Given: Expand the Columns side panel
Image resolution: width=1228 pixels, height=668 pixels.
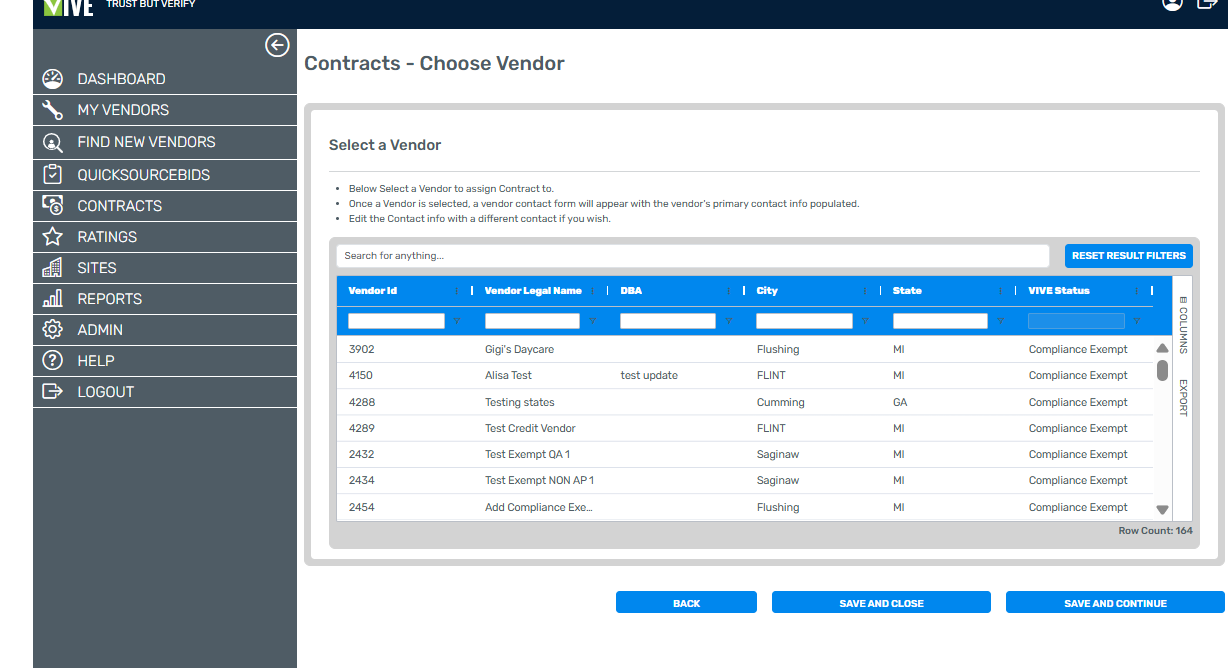Looking at the screenshot, I should [x=1182, y=325].
